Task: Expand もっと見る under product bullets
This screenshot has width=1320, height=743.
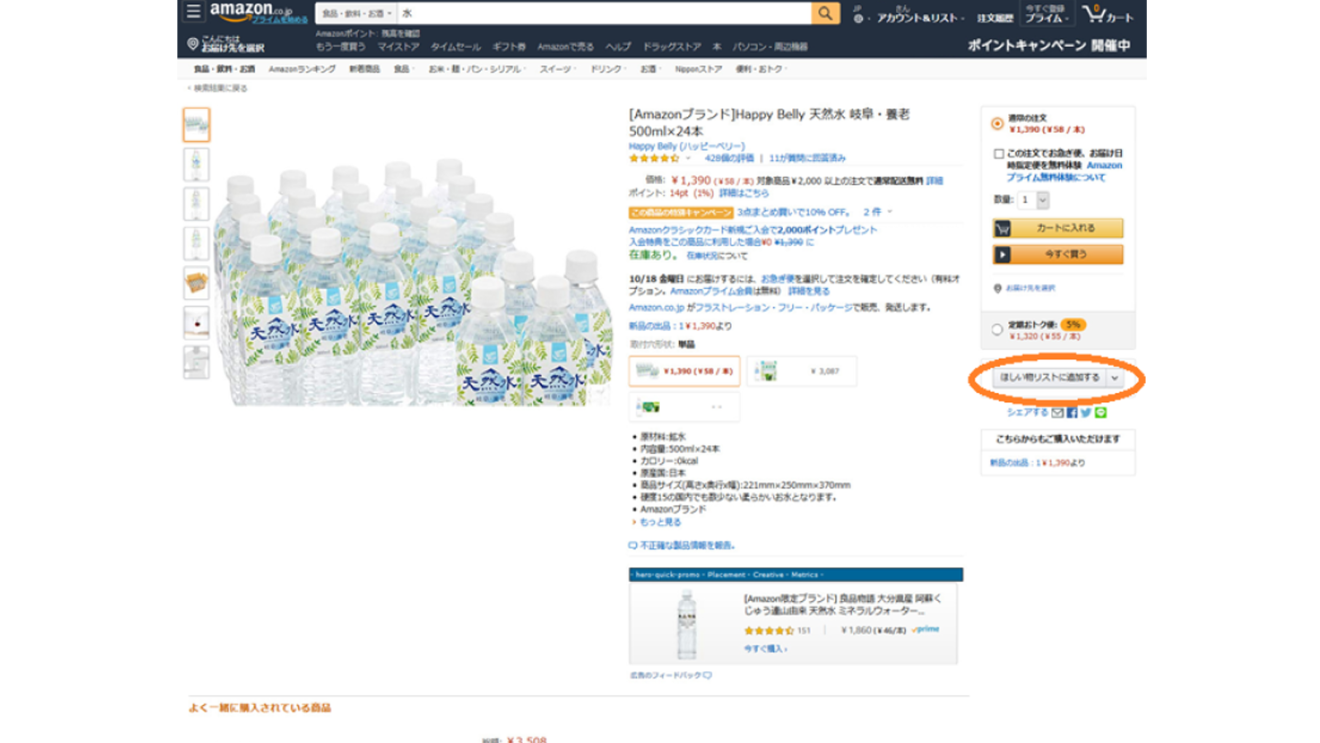Action: point(658,522)
